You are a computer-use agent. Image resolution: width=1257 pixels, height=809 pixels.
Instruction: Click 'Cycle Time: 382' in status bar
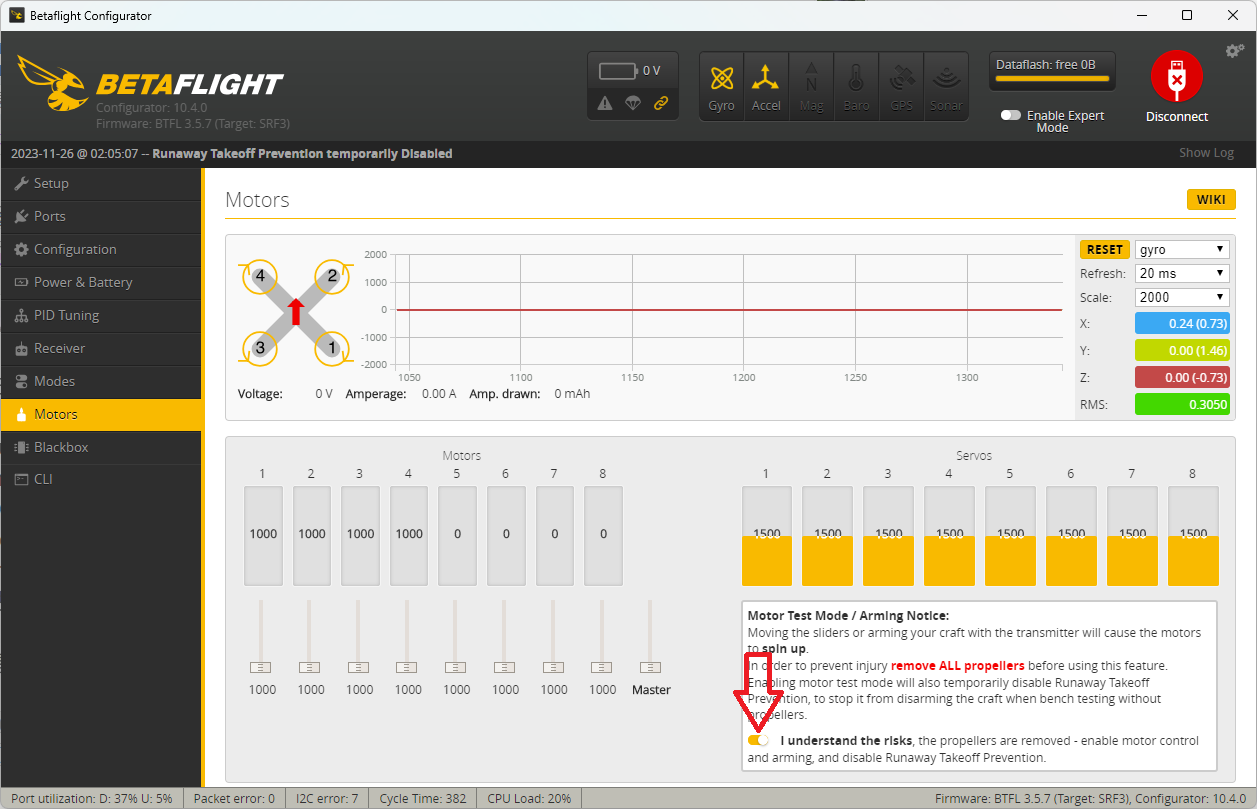[424, 798]
